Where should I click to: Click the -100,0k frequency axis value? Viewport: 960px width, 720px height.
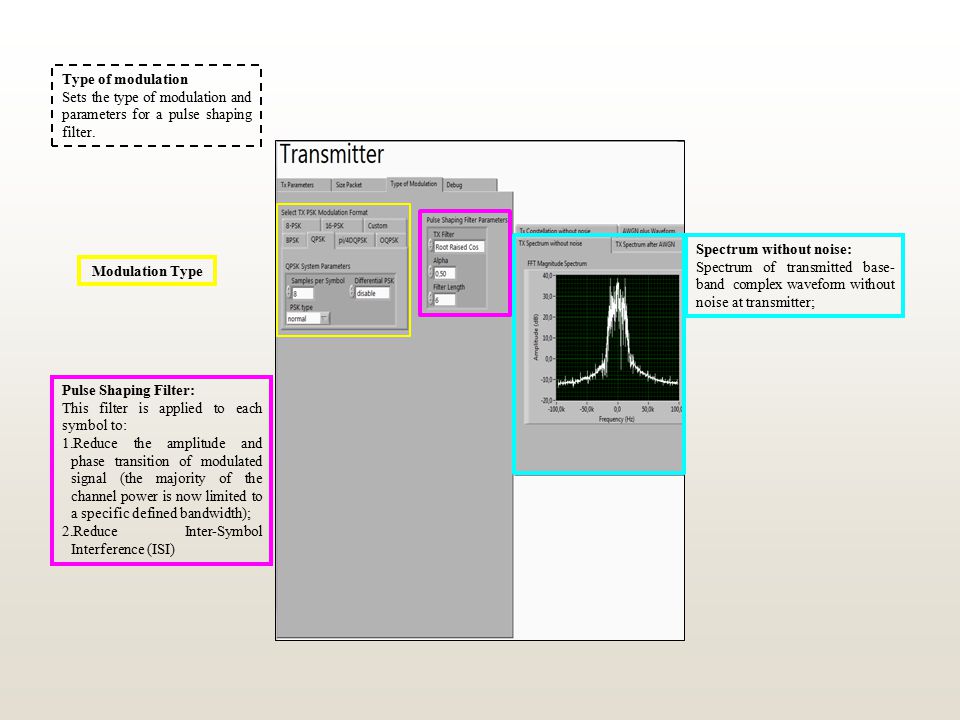pyautogui.click(x=557, y=409)
